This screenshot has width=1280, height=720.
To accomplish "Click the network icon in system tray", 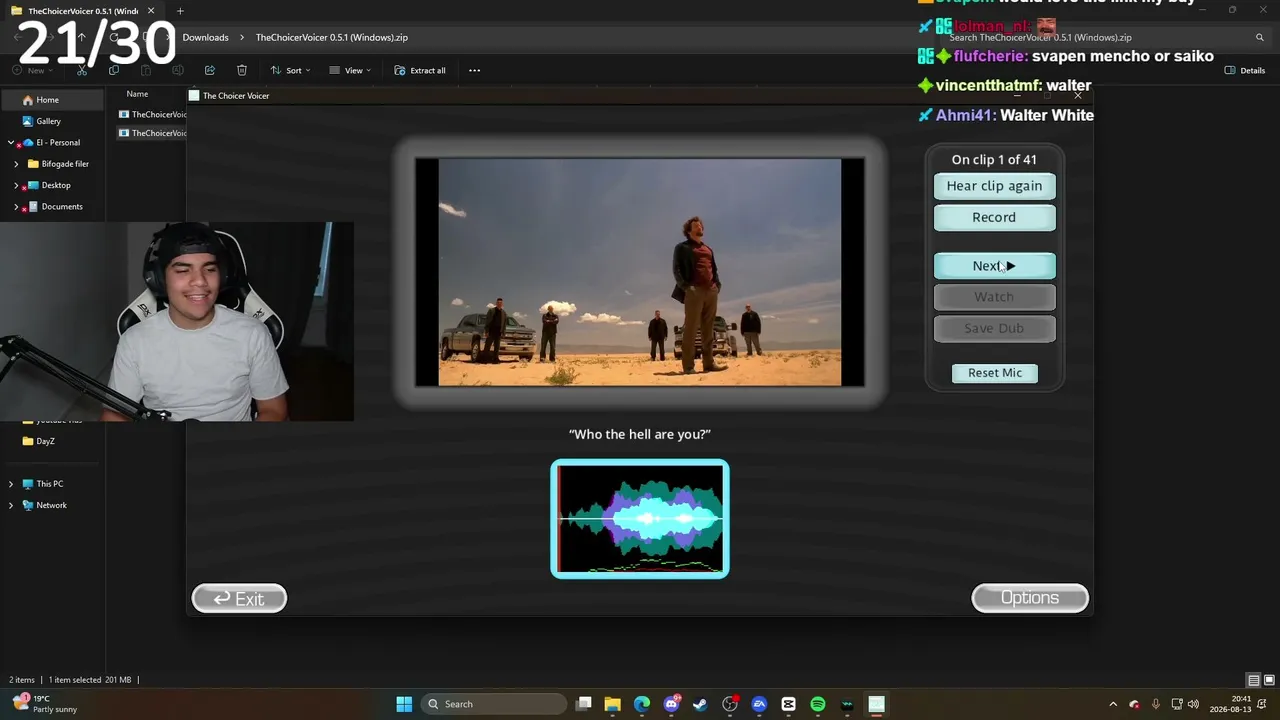I will 1177,704.
